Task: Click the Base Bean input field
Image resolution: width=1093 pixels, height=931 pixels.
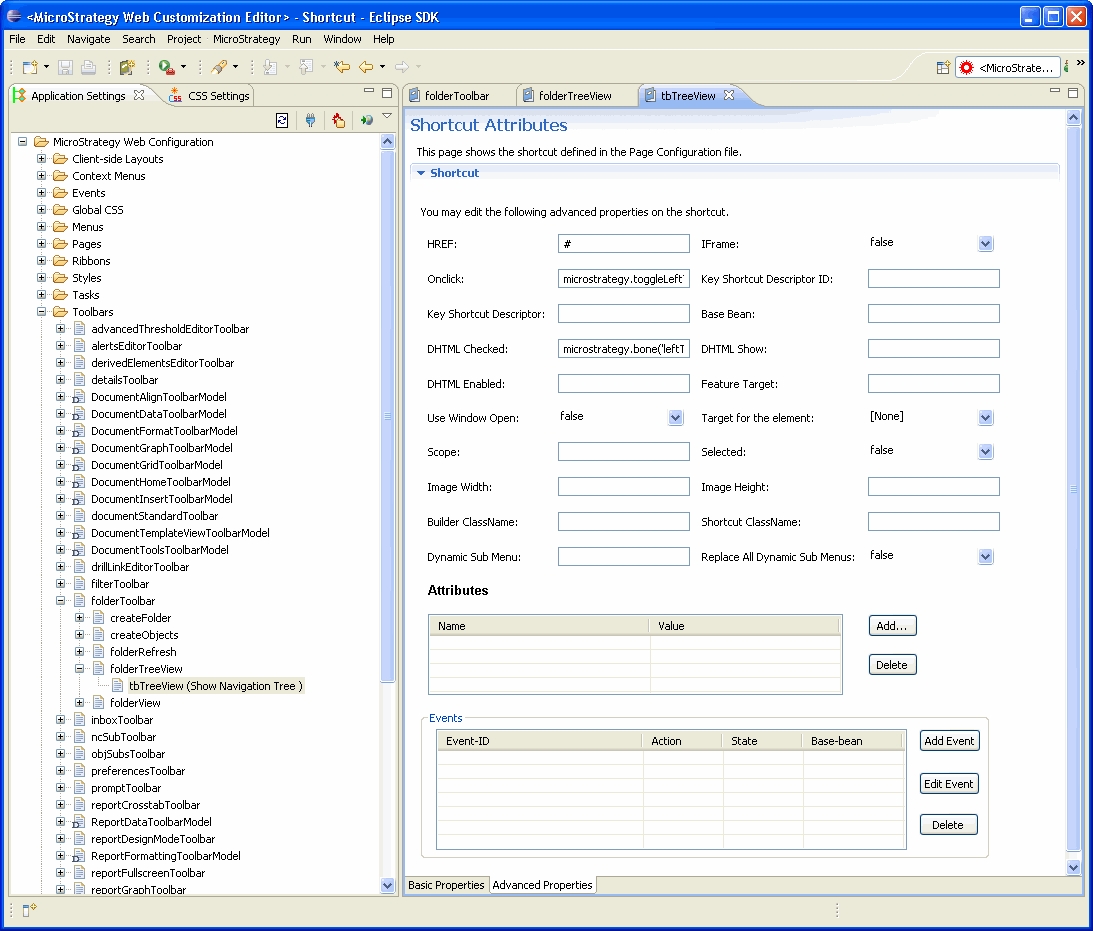Action: 933,314
